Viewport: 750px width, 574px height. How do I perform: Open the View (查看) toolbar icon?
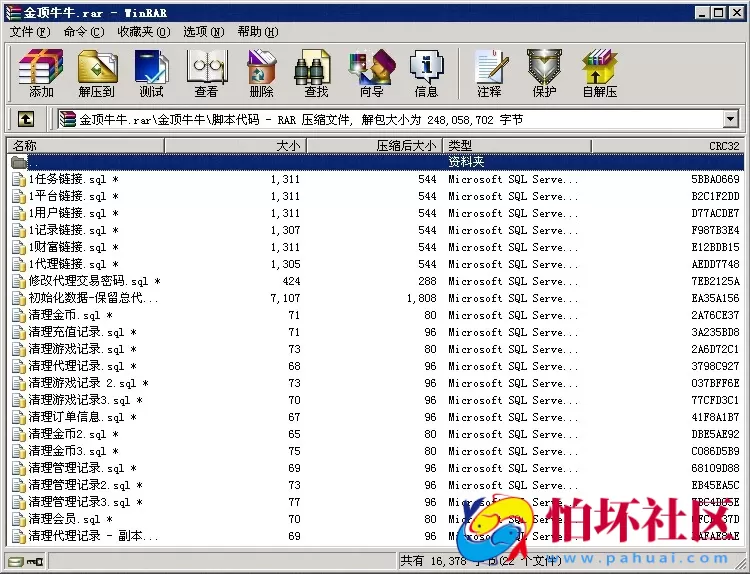click(x=206, y=73)
